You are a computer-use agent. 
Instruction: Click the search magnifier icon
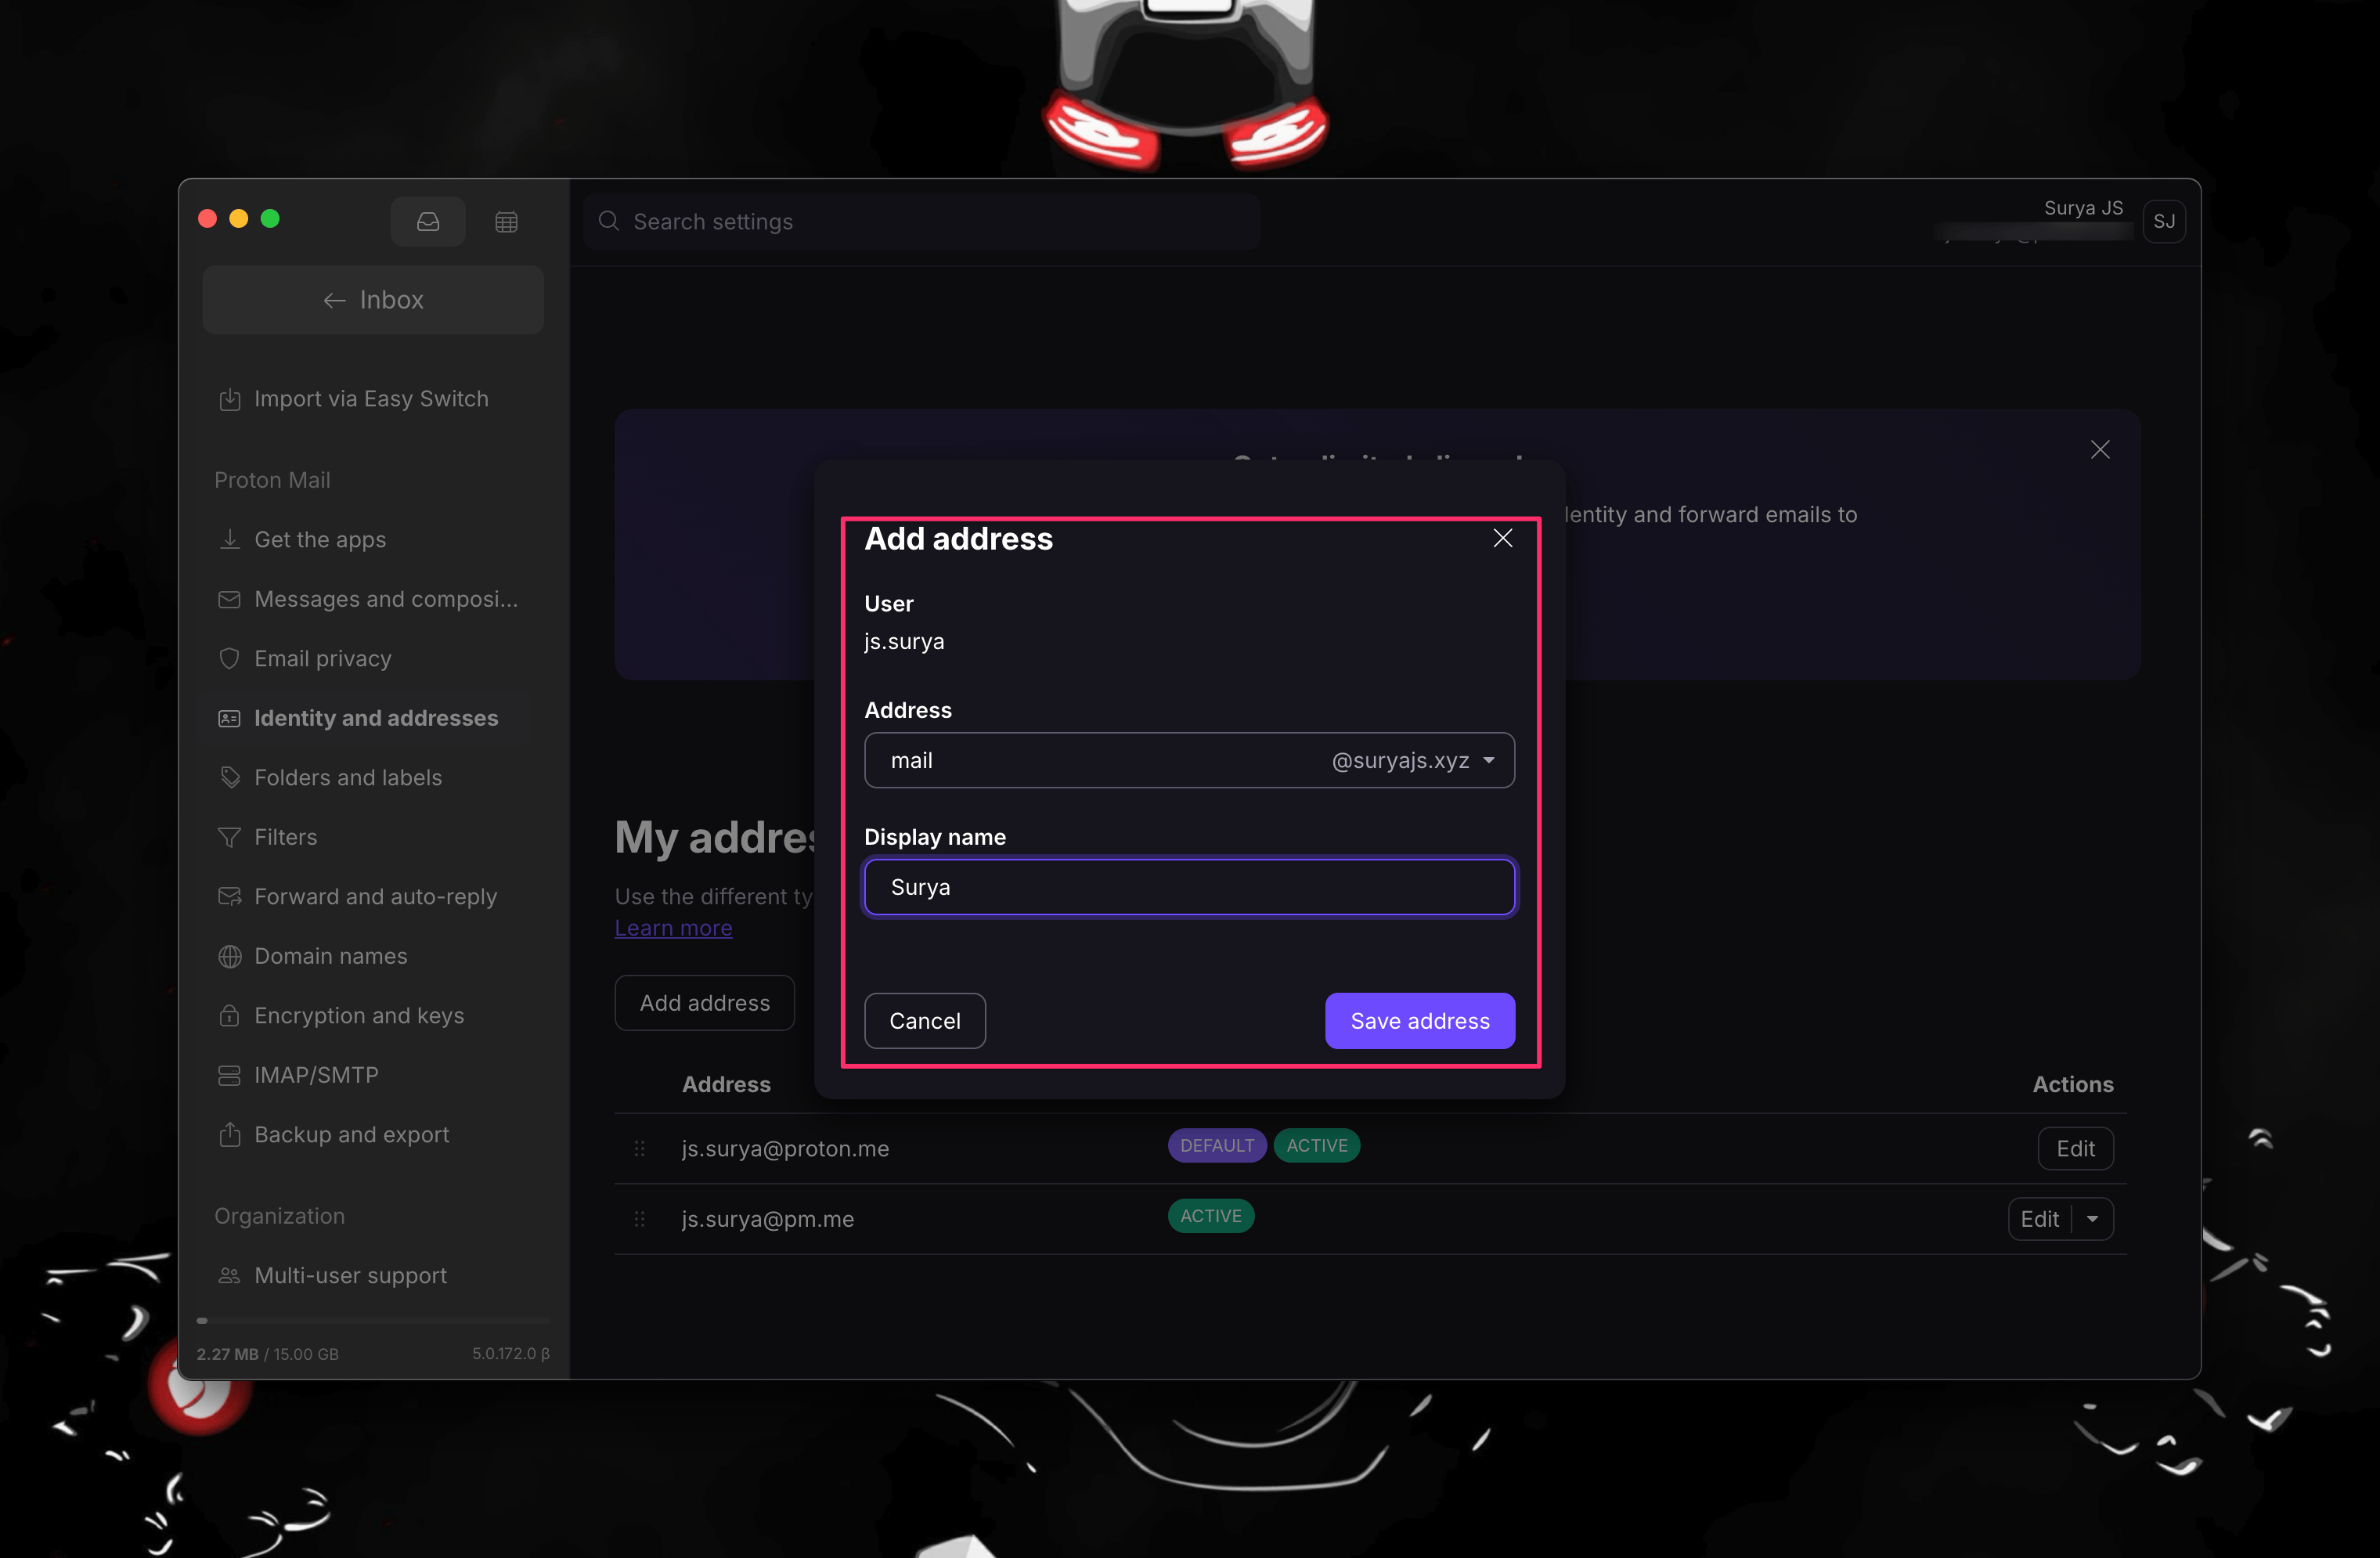(609, 221)
